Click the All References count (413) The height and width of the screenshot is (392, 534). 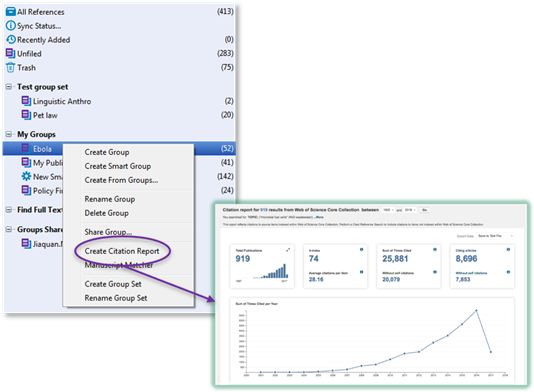225,11
